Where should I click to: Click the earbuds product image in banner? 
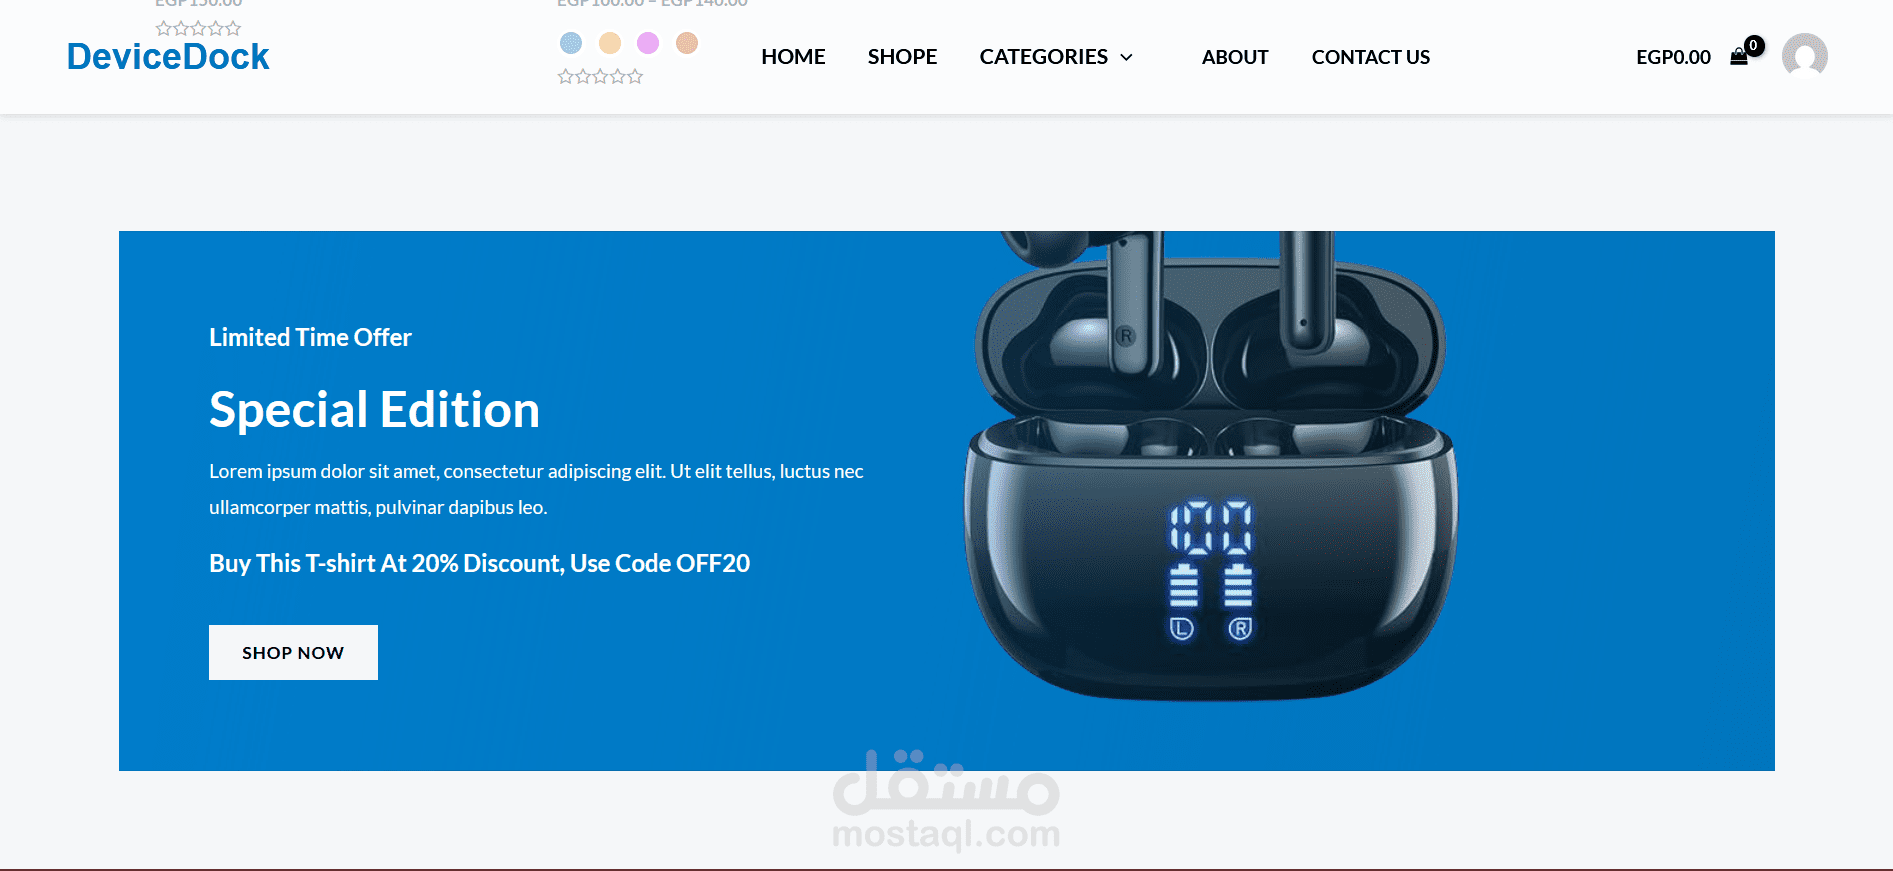(x=1210, y=465)
